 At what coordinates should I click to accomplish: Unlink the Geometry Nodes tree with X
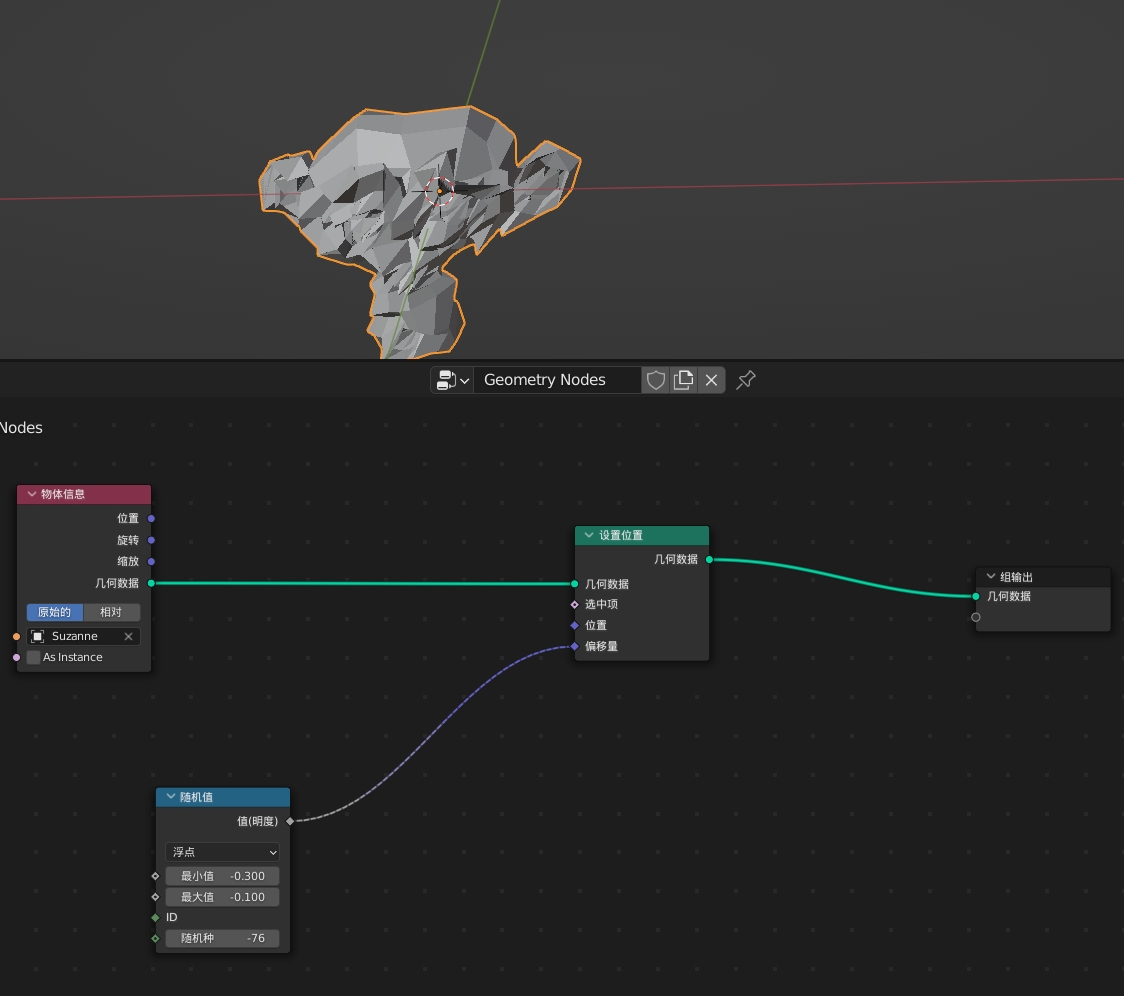[x=711, y=380]
